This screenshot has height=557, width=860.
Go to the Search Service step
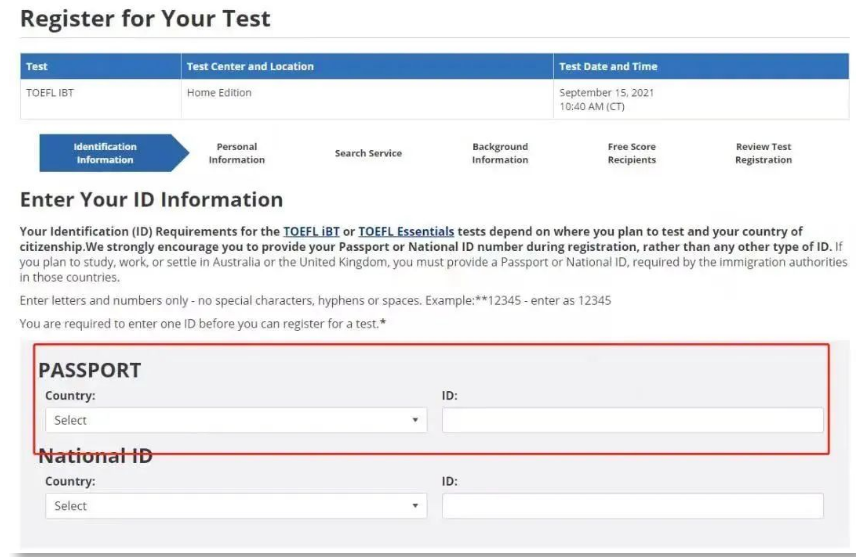368,153
